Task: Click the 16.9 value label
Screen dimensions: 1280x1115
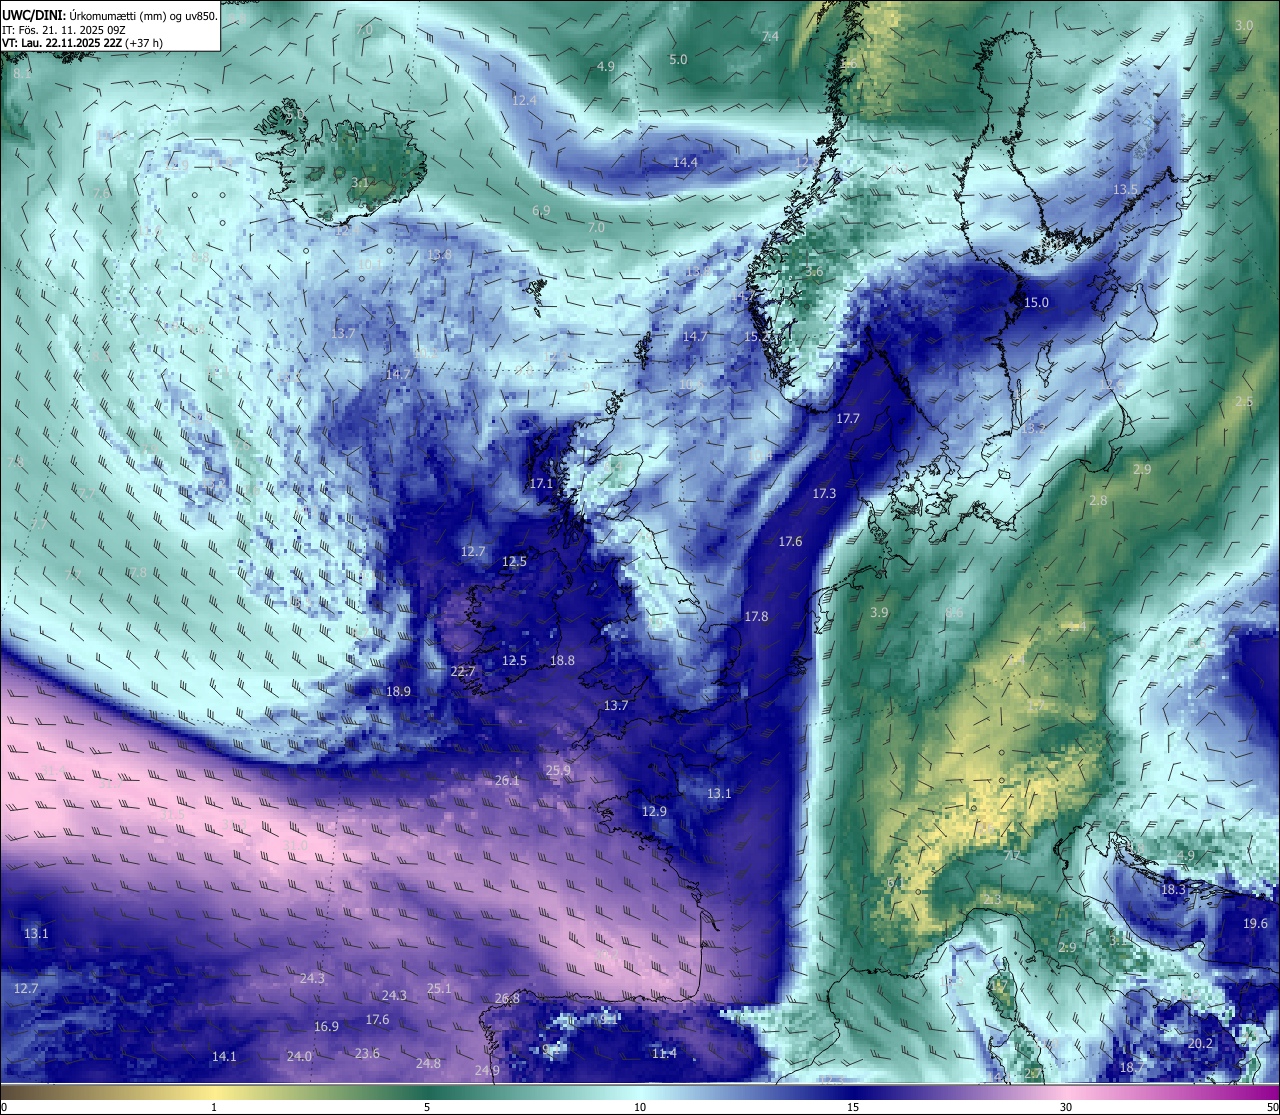Action: point(326,1027)
